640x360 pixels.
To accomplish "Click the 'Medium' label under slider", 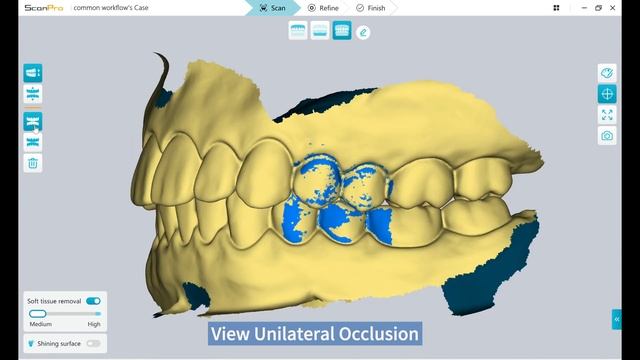I will click(x=40, y=324).
